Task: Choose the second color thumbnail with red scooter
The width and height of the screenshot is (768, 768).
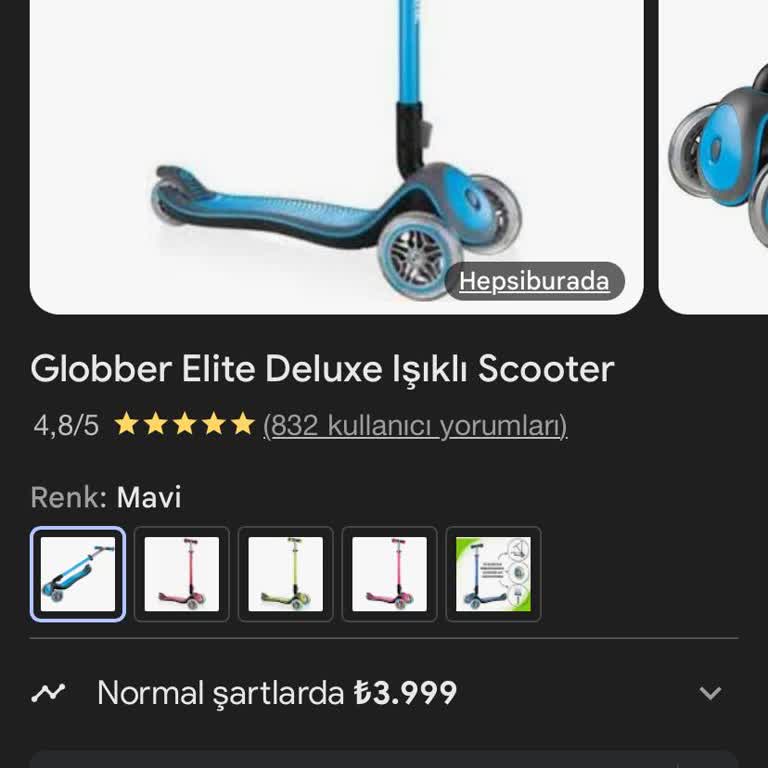Action: (x=182, y=574)
